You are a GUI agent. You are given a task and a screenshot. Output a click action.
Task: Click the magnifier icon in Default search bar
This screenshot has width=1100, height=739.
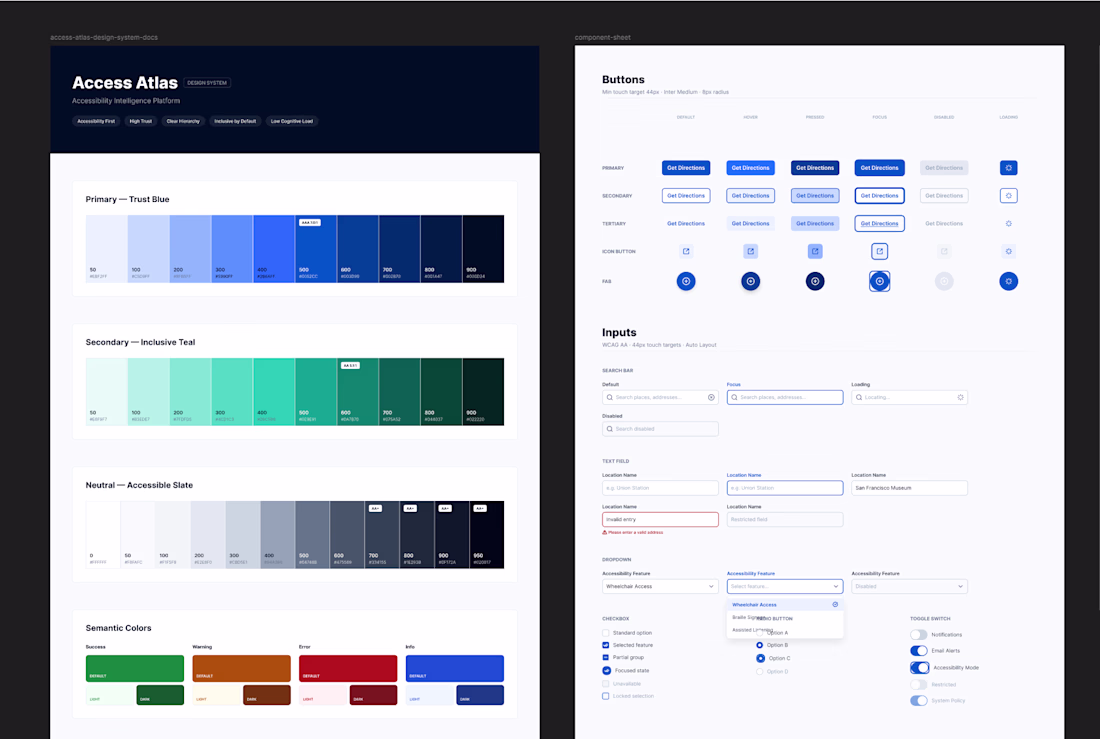(610, 397)
